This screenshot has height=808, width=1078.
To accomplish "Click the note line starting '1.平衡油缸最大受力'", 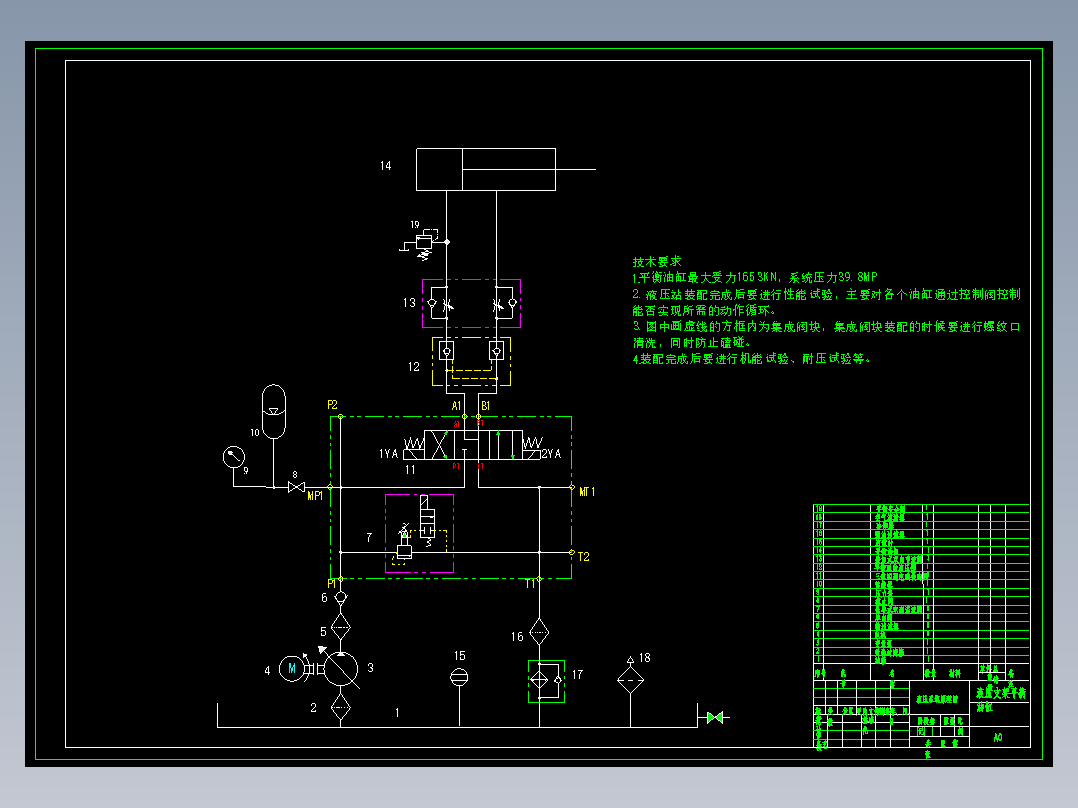I will tap(755, 278).
